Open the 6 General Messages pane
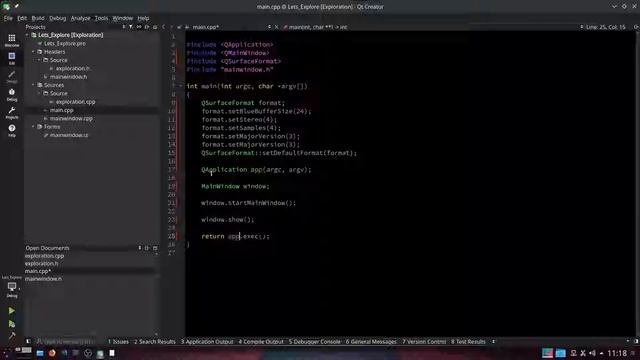The width and height of the screenshot is (640, 360). 371,342
